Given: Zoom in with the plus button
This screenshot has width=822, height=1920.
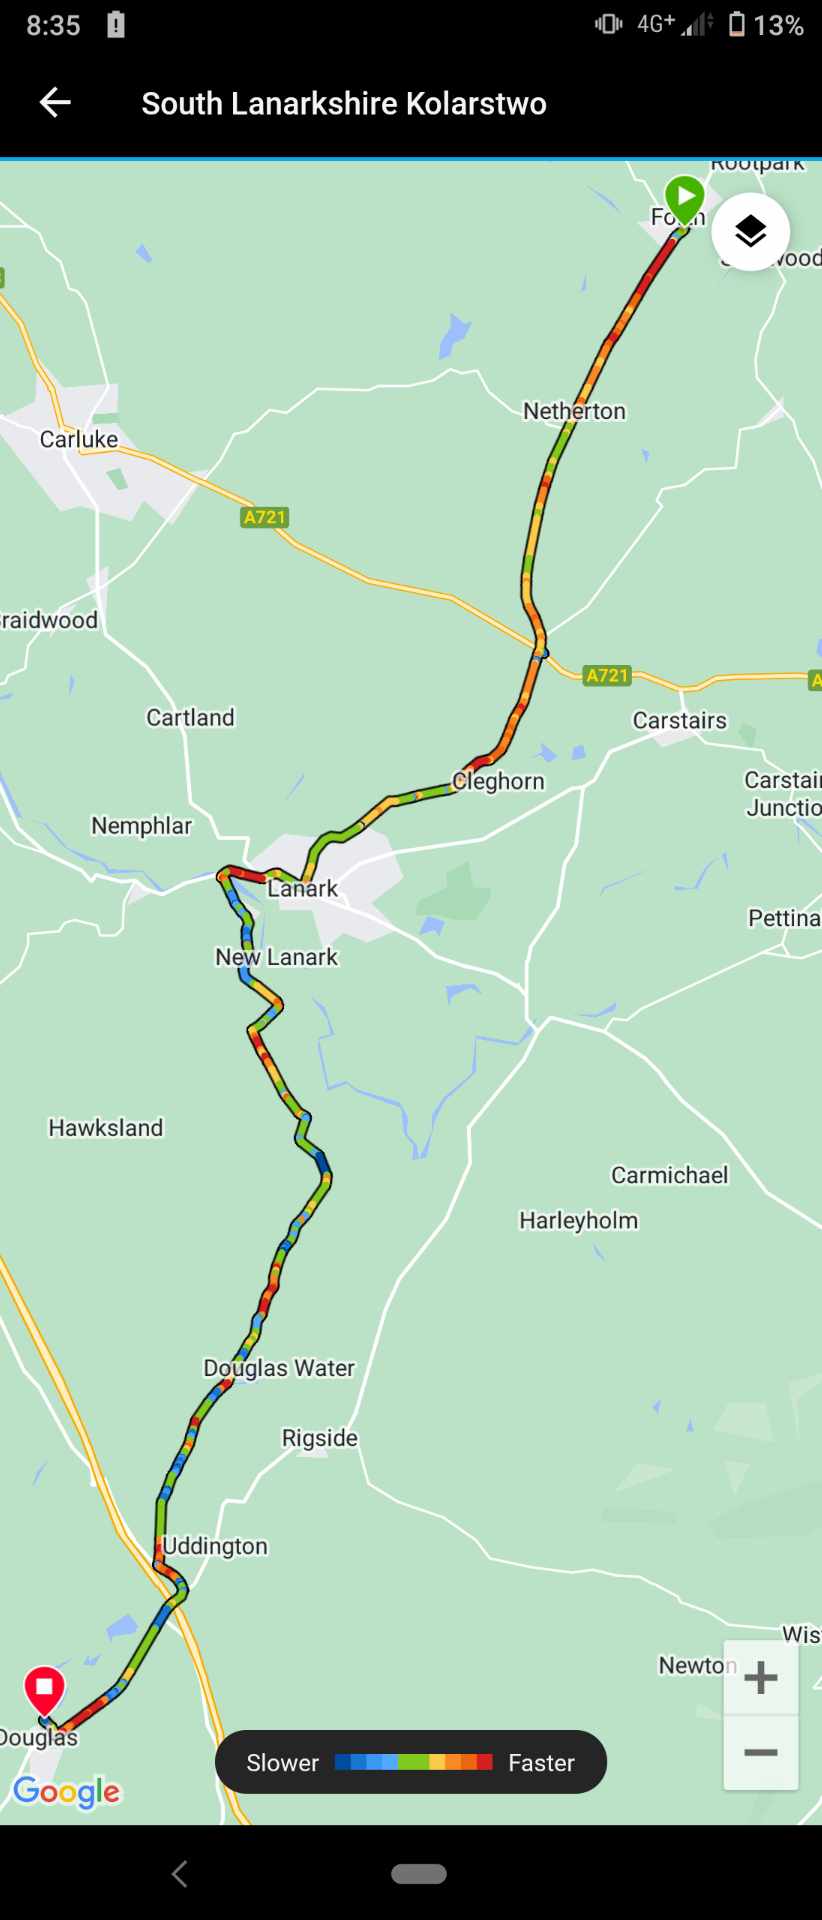Looking at the screenshot, I should click(x=761, y=1677).
